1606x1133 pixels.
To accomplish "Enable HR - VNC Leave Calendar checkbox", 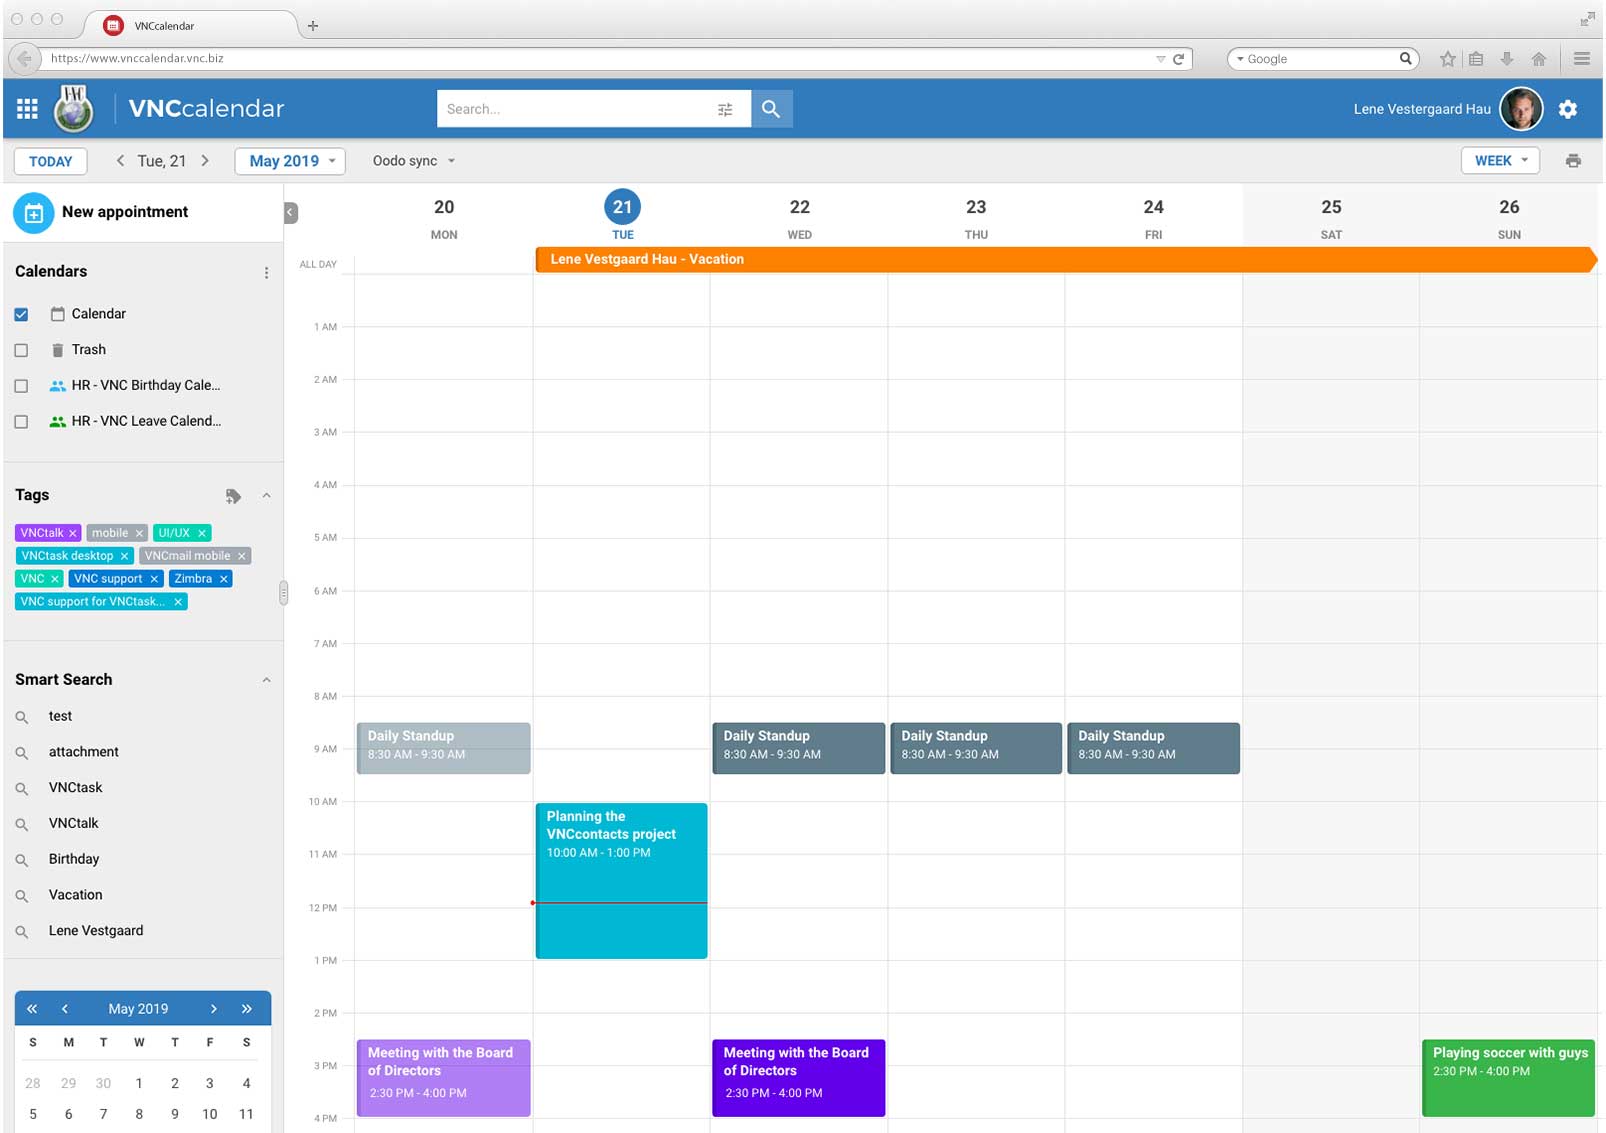I will (x=21, y=422).
